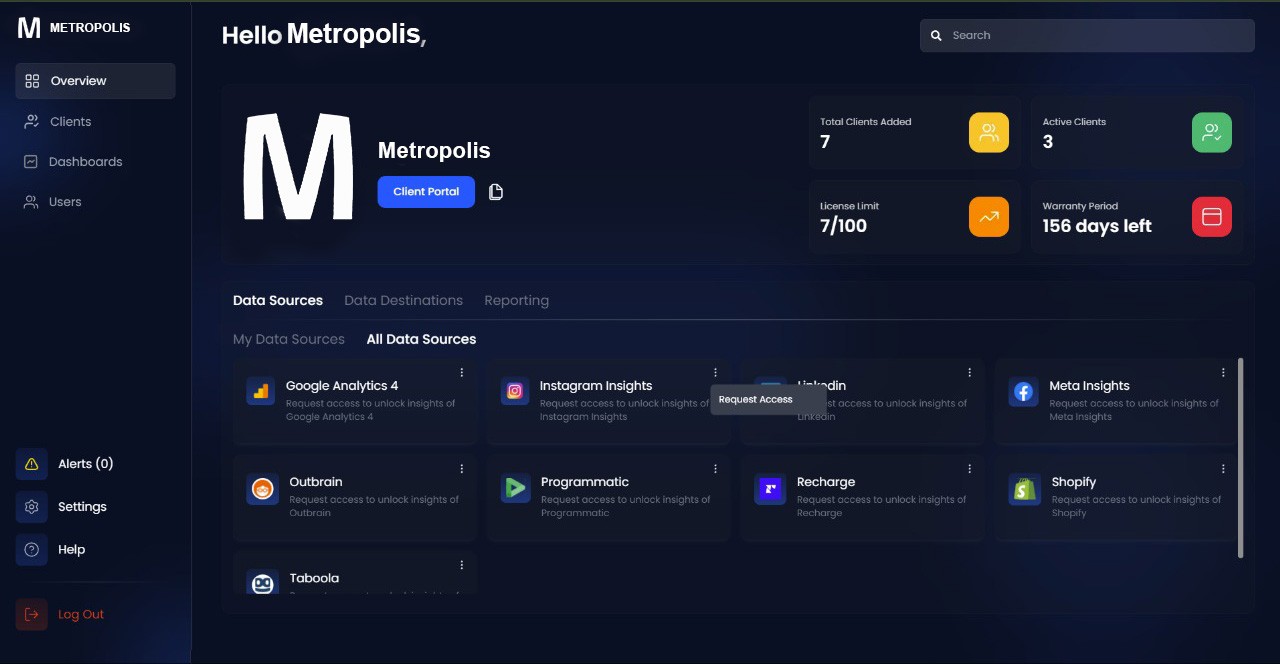Click the Dashboards chart icon
The height and width of the screenshot is (664, 1280).
30,161
